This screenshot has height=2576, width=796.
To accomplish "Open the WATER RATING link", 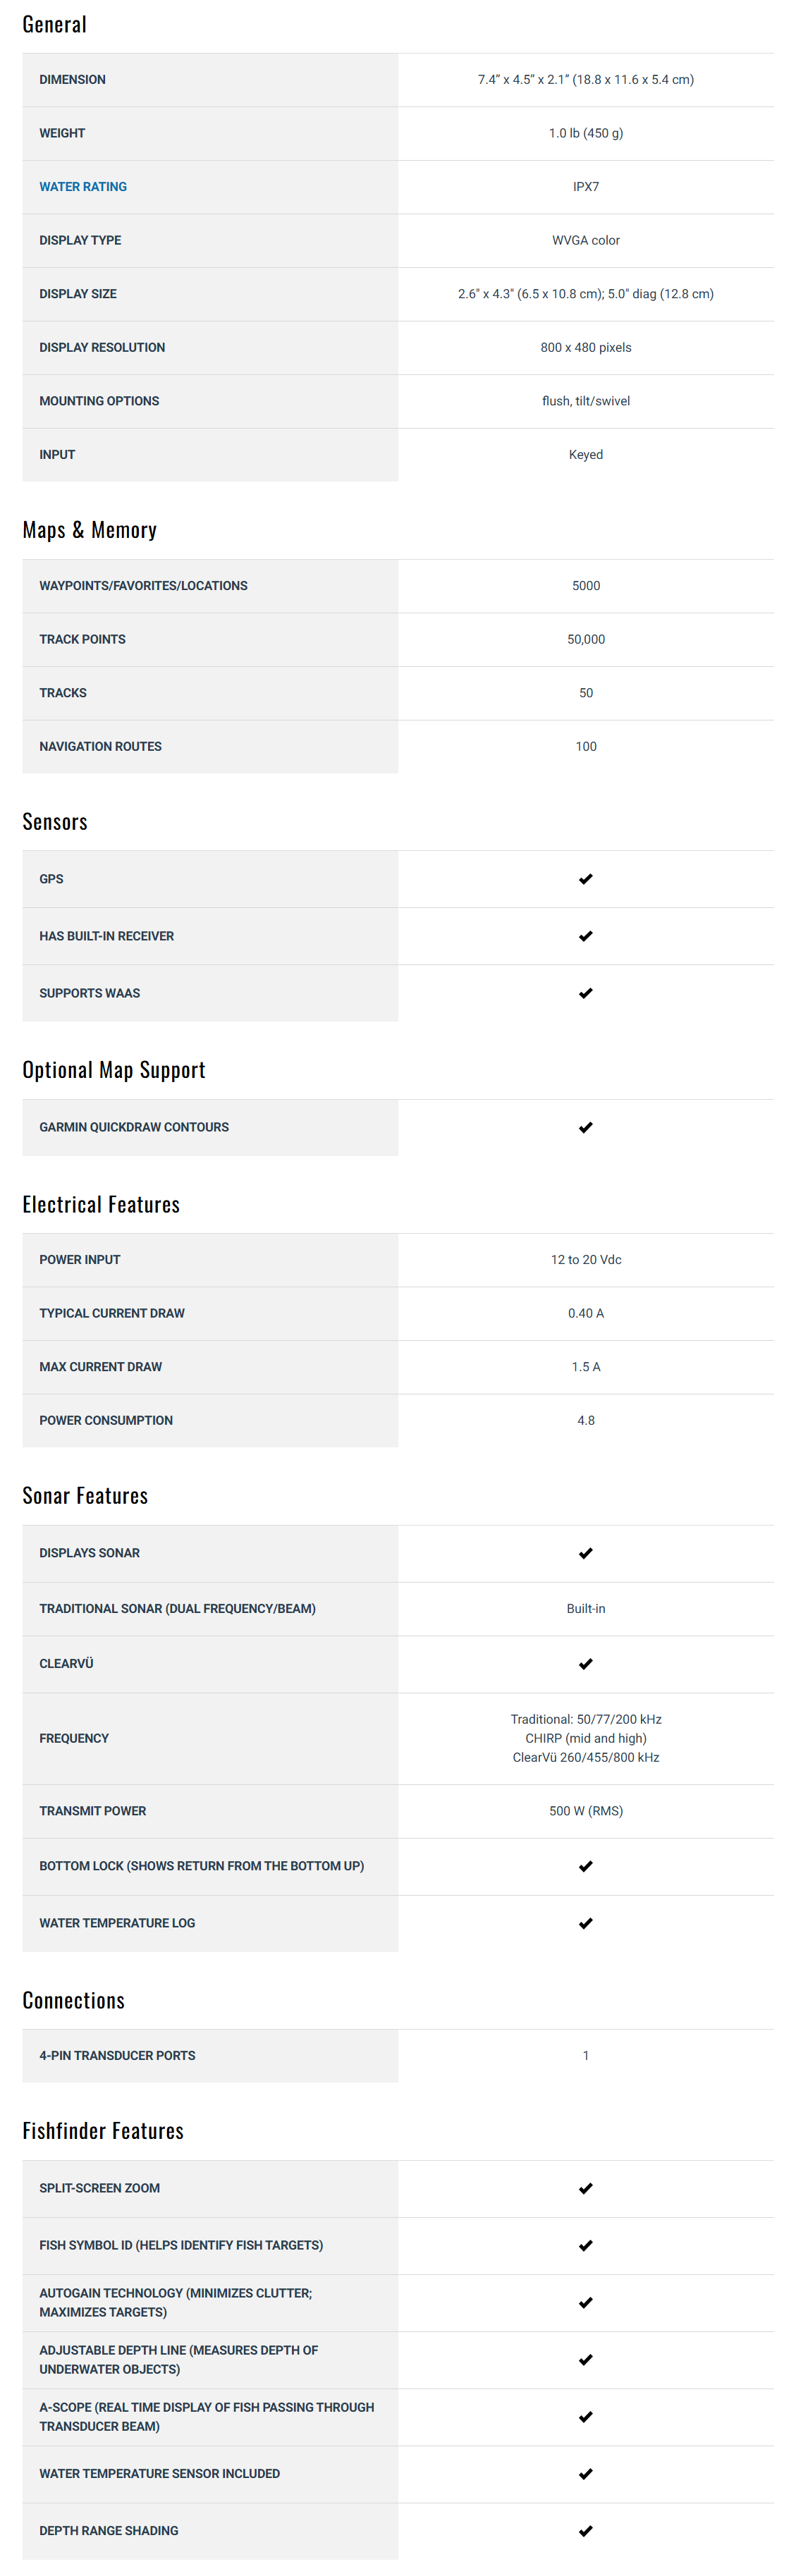I will 83,187.
